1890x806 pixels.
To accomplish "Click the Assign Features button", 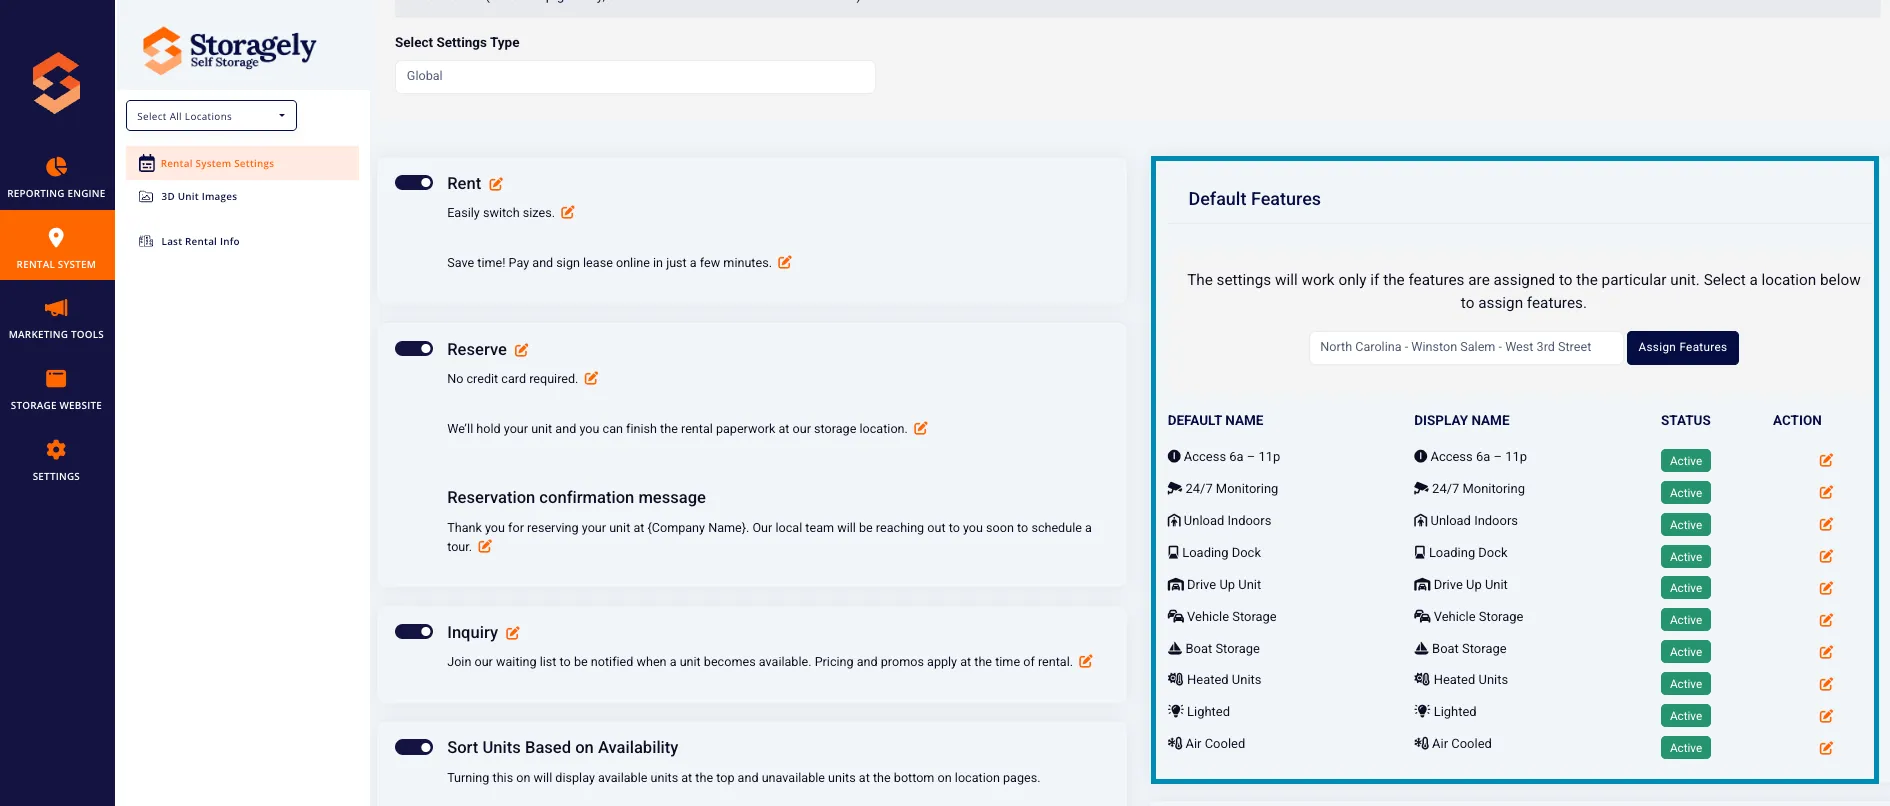I will point(1683,348).
